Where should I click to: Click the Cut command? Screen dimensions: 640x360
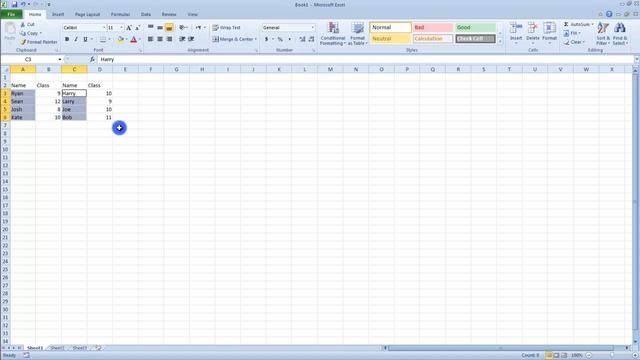(x=28, y=24)
